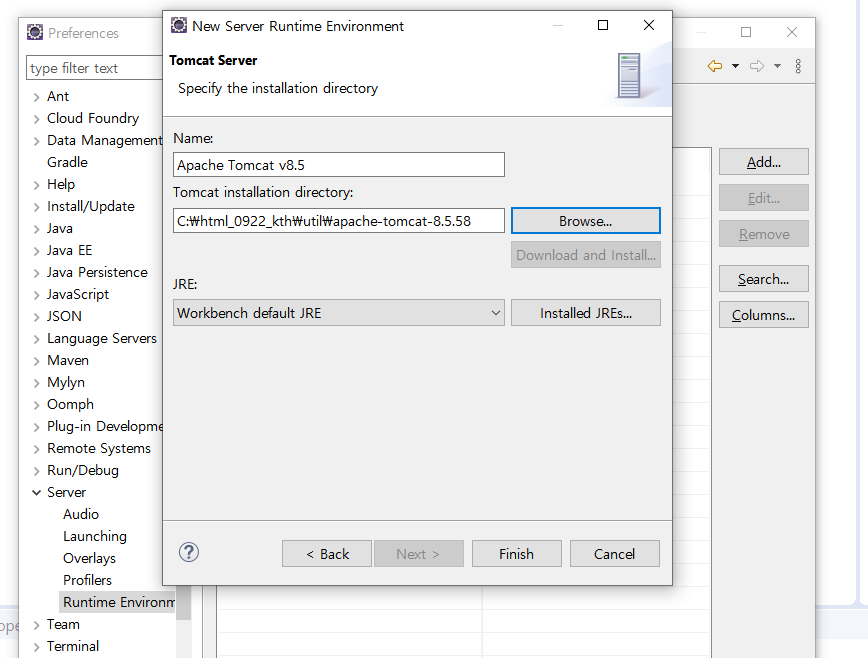Click the Tomcat installation directory field
Image resolution: width=868 pixels, height=658 pixels.
(x=339, y=221)
